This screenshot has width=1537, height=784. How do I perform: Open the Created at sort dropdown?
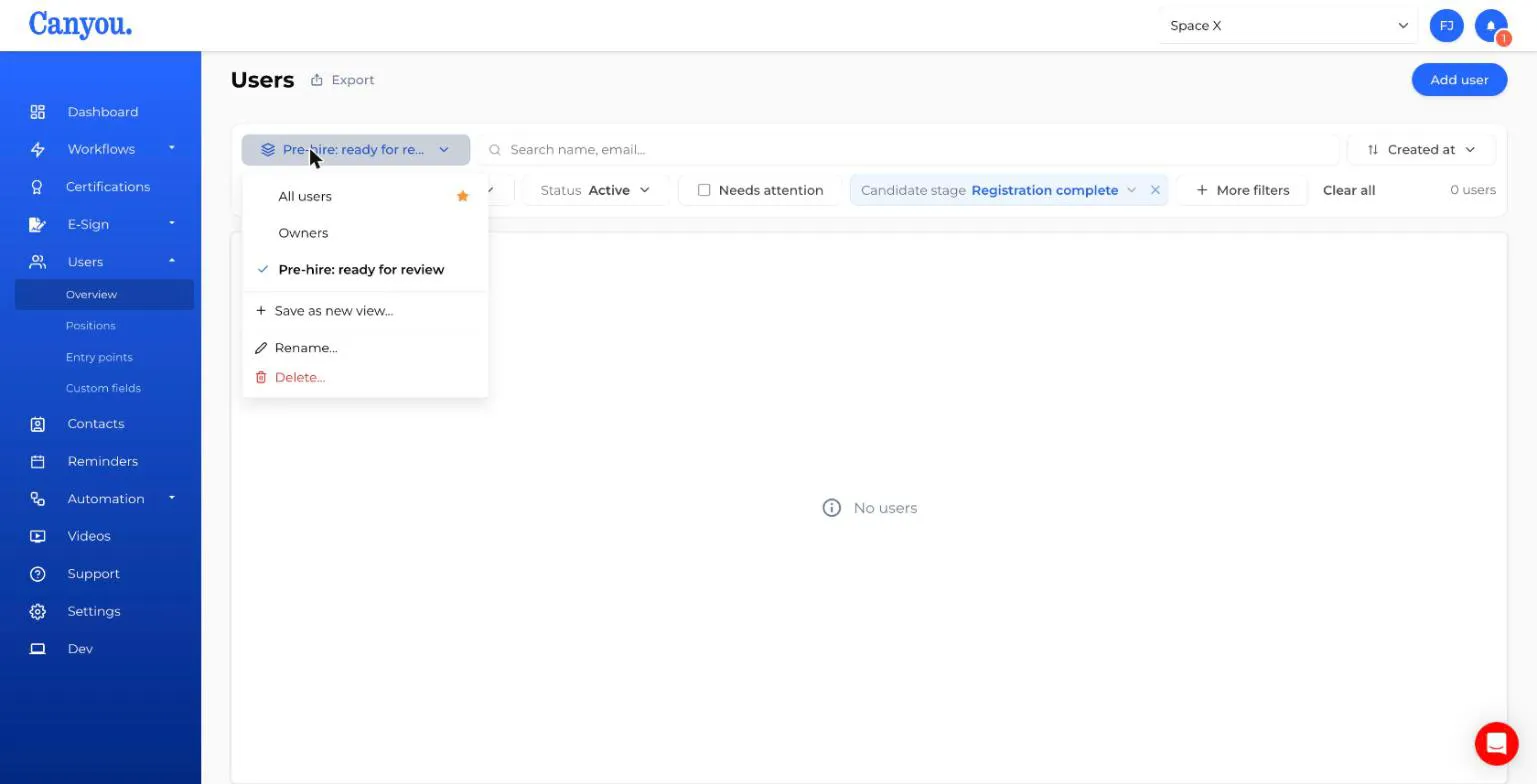pyautogui.click(x=1422, y=150)
